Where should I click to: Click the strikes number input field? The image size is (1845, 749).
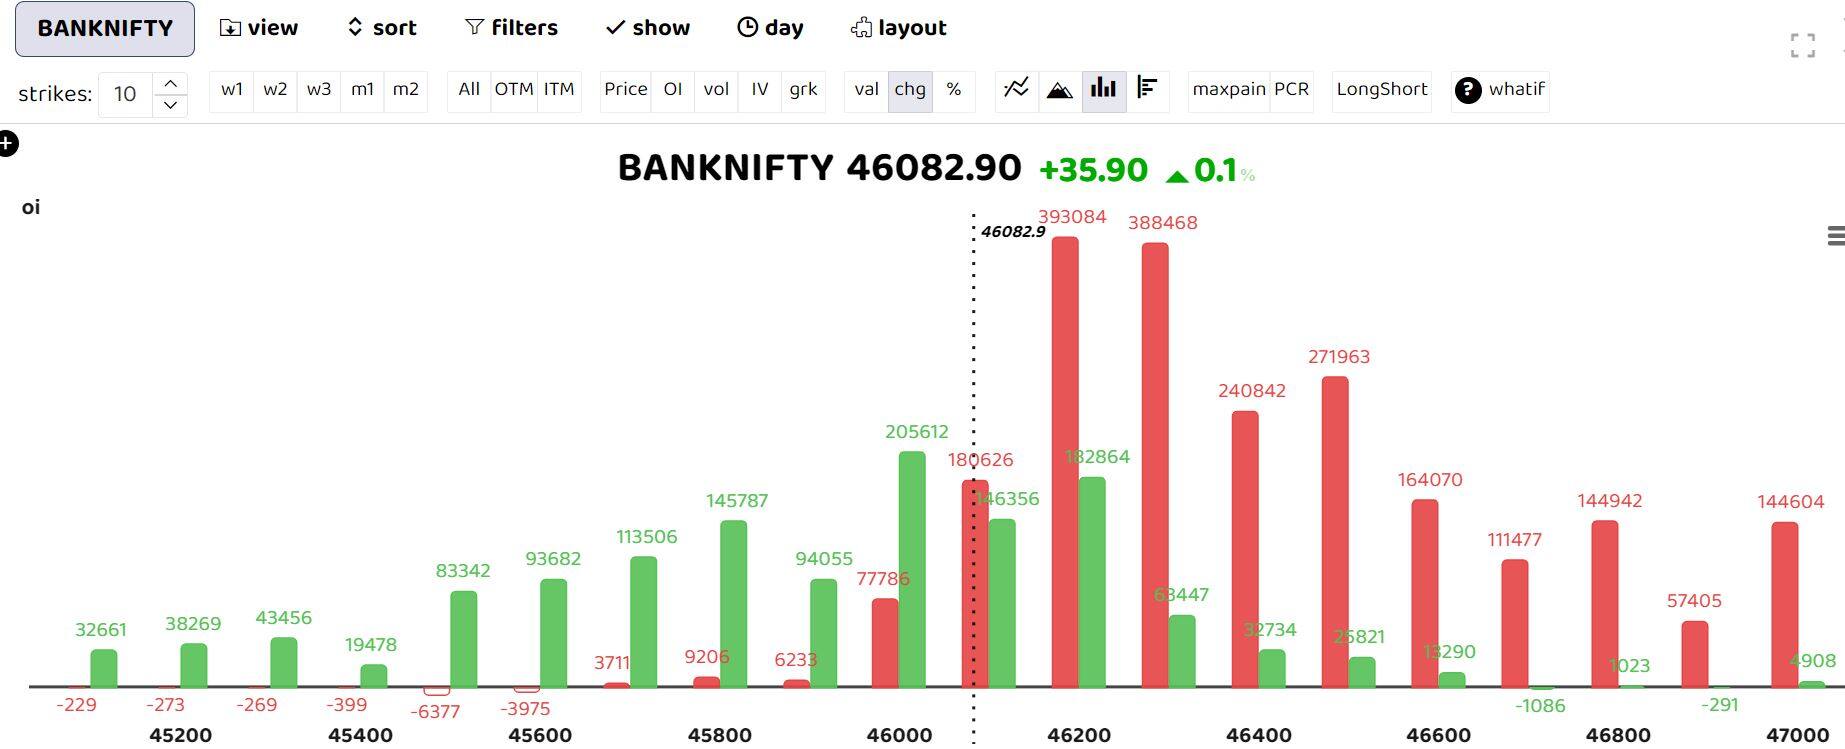tap(126, 94)
